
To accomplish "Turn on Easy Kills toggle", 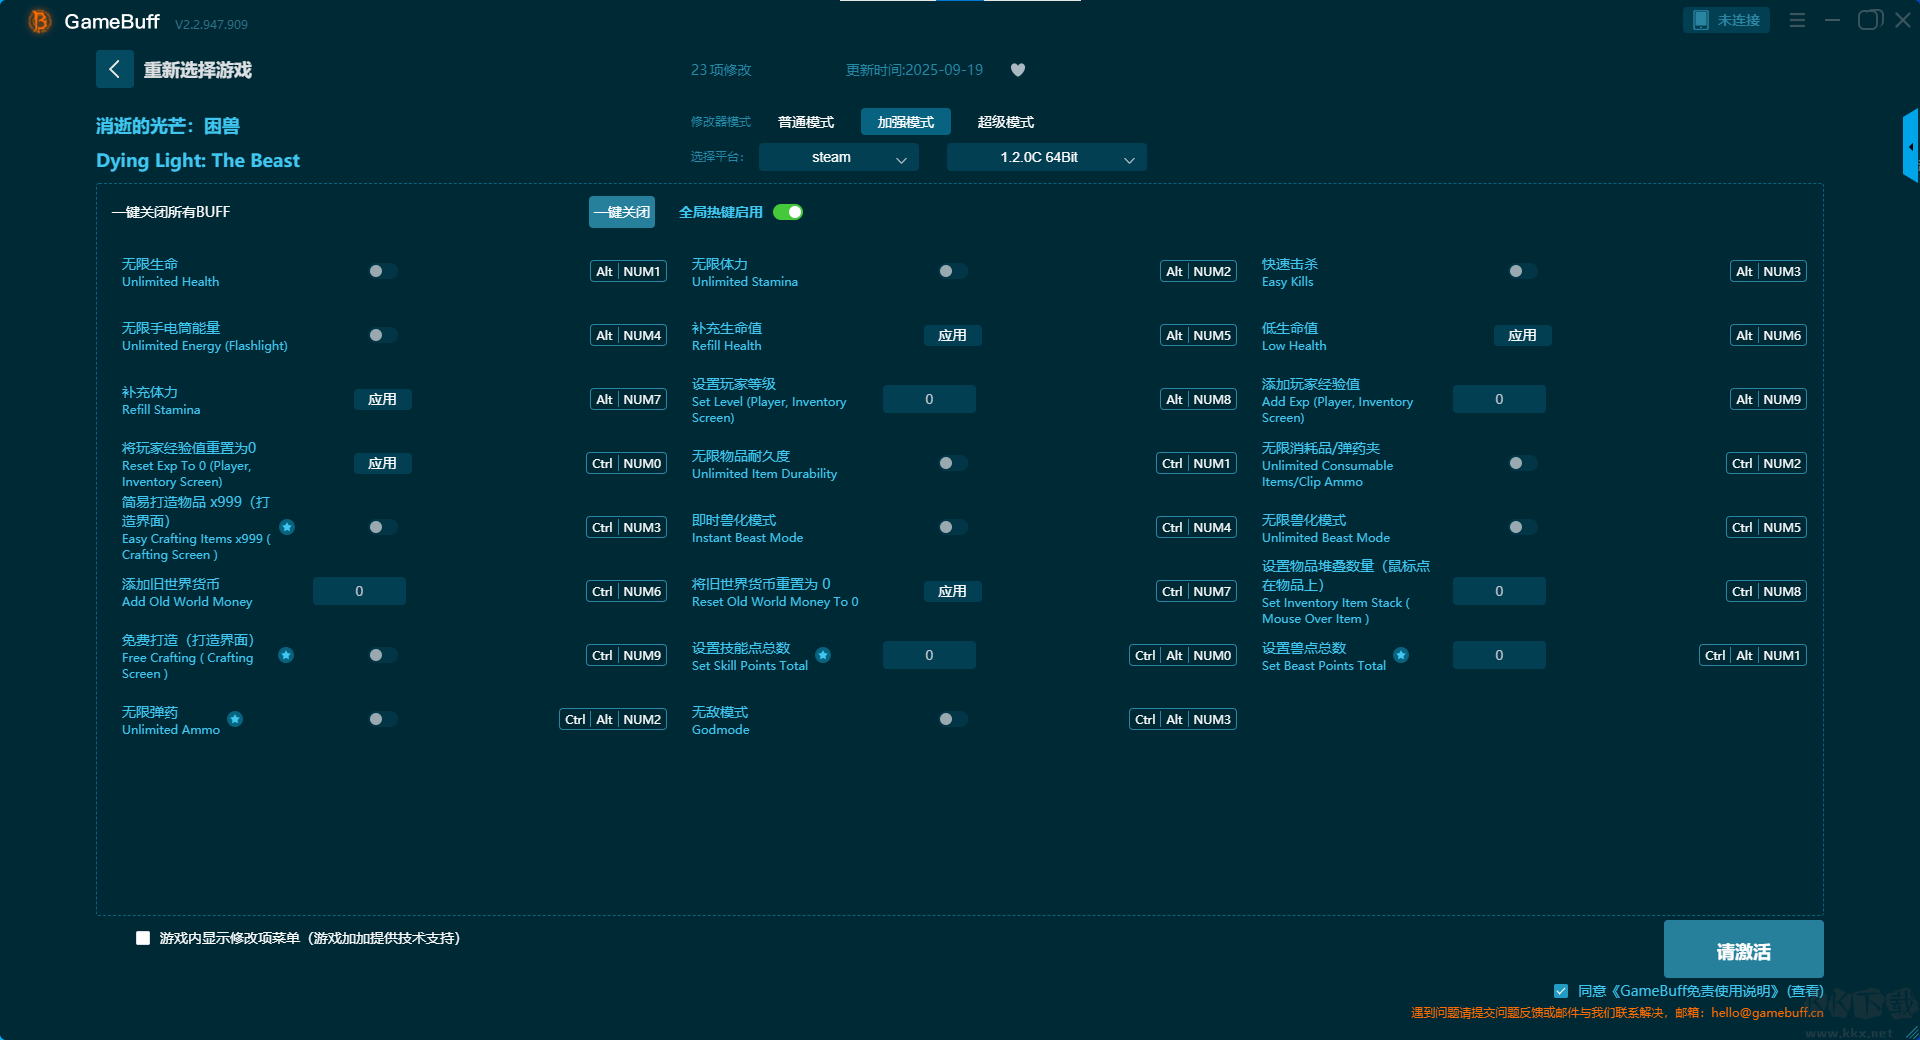I will pyautogui.click(x=1522, y=271).
